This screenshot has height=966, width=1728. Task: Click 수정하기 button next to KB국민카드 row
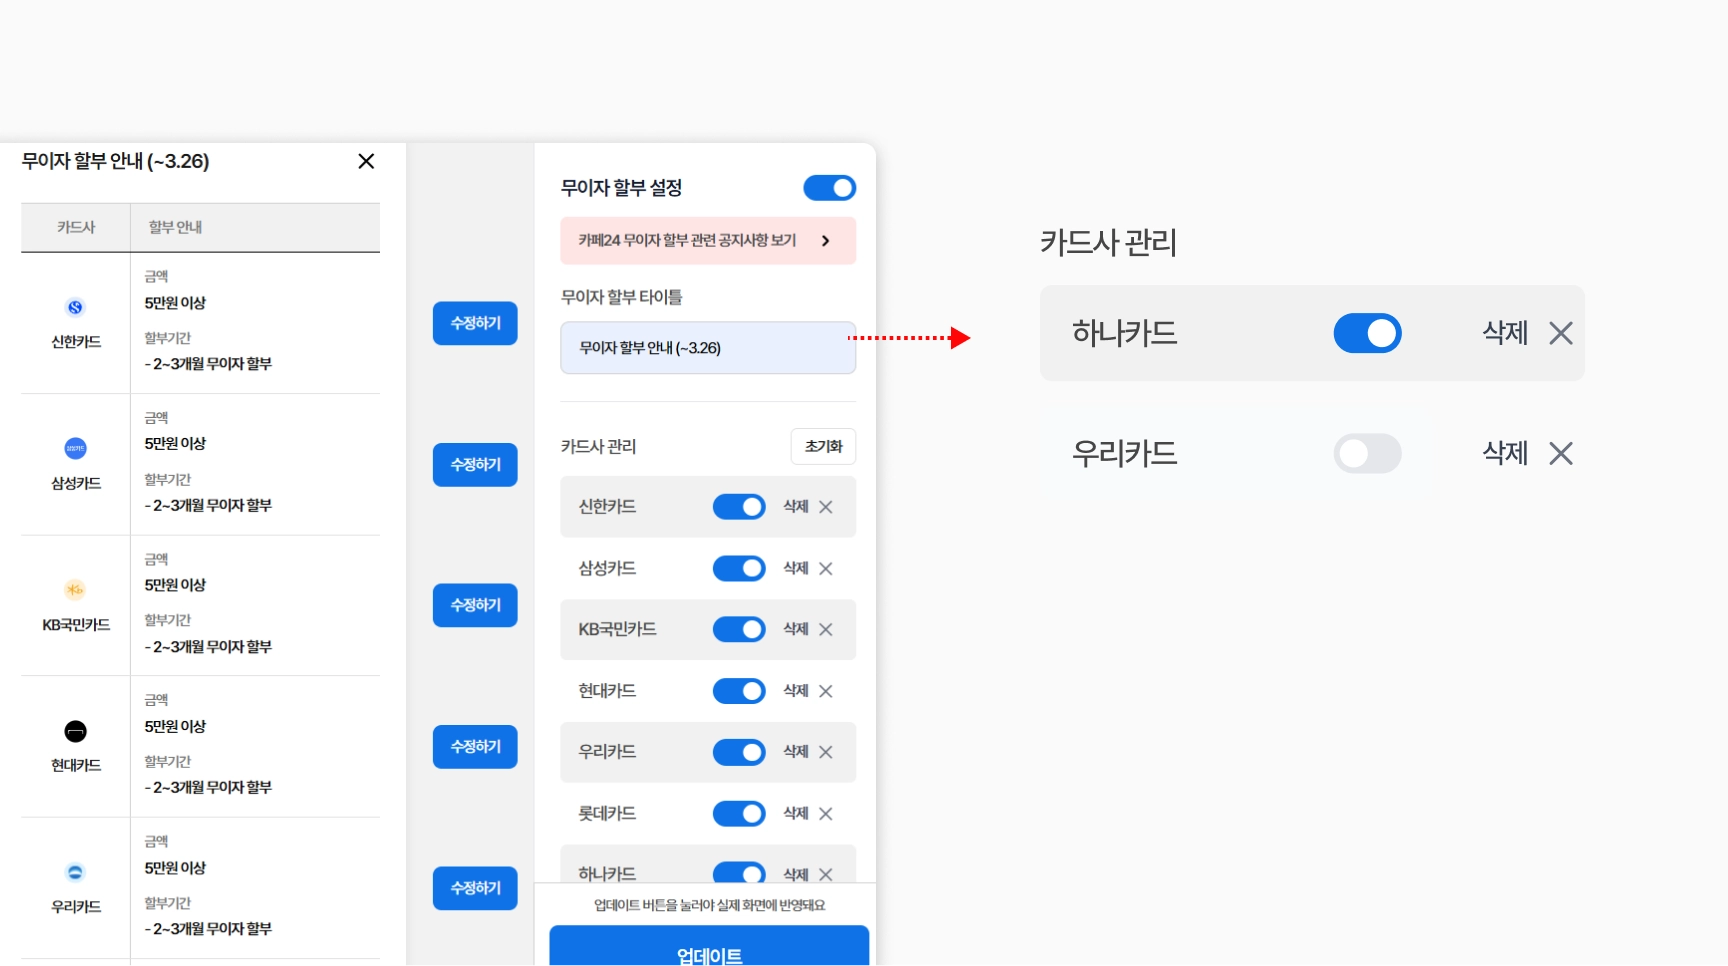click(x=475, y=605)
